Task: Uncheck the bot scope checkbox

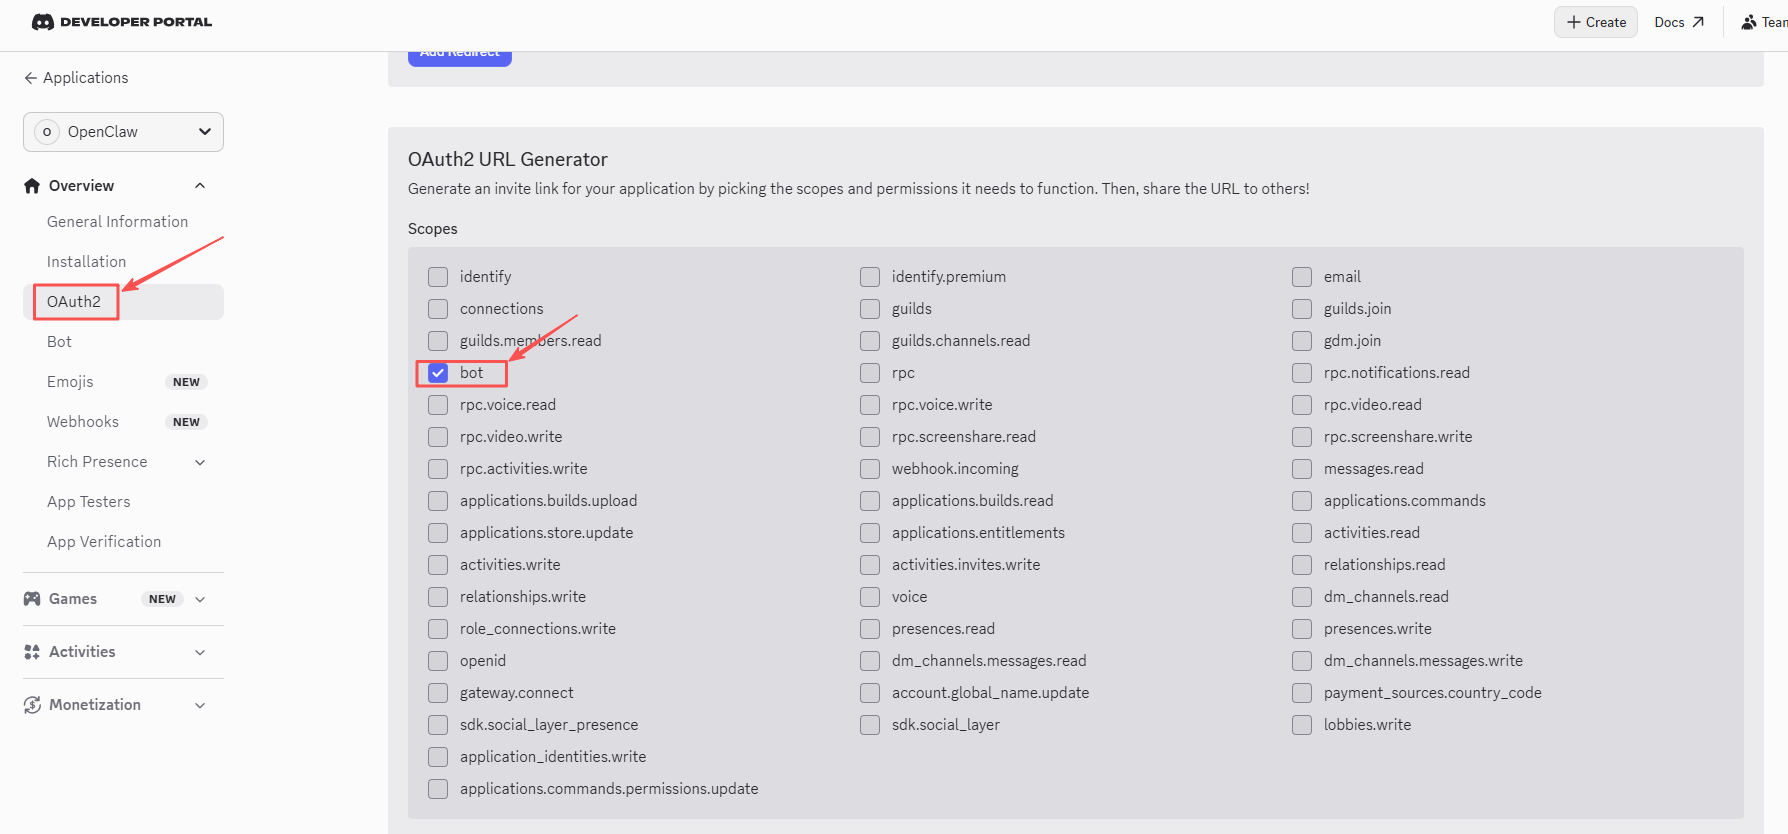Action: coord(438,373)
